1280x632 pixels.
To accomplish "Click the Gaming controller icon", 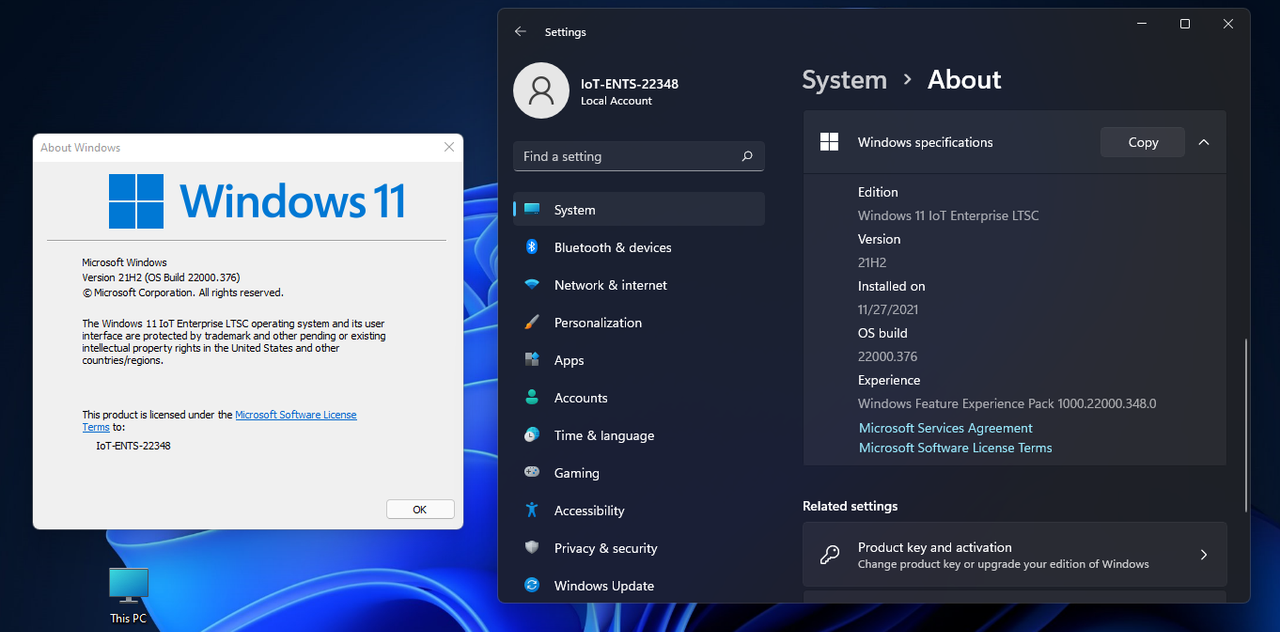I will click(532, 473).
